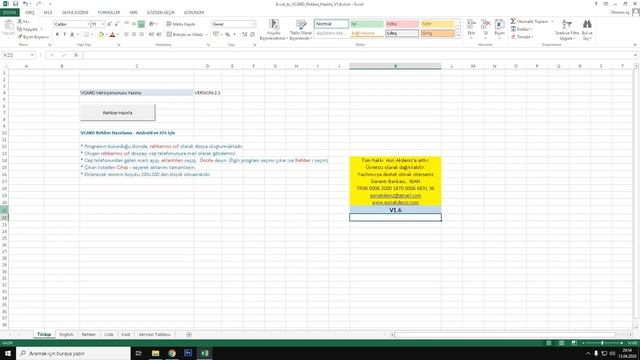Click Biçim Boyacısı format painter
The image size is (640, 360).
[33, 37]
